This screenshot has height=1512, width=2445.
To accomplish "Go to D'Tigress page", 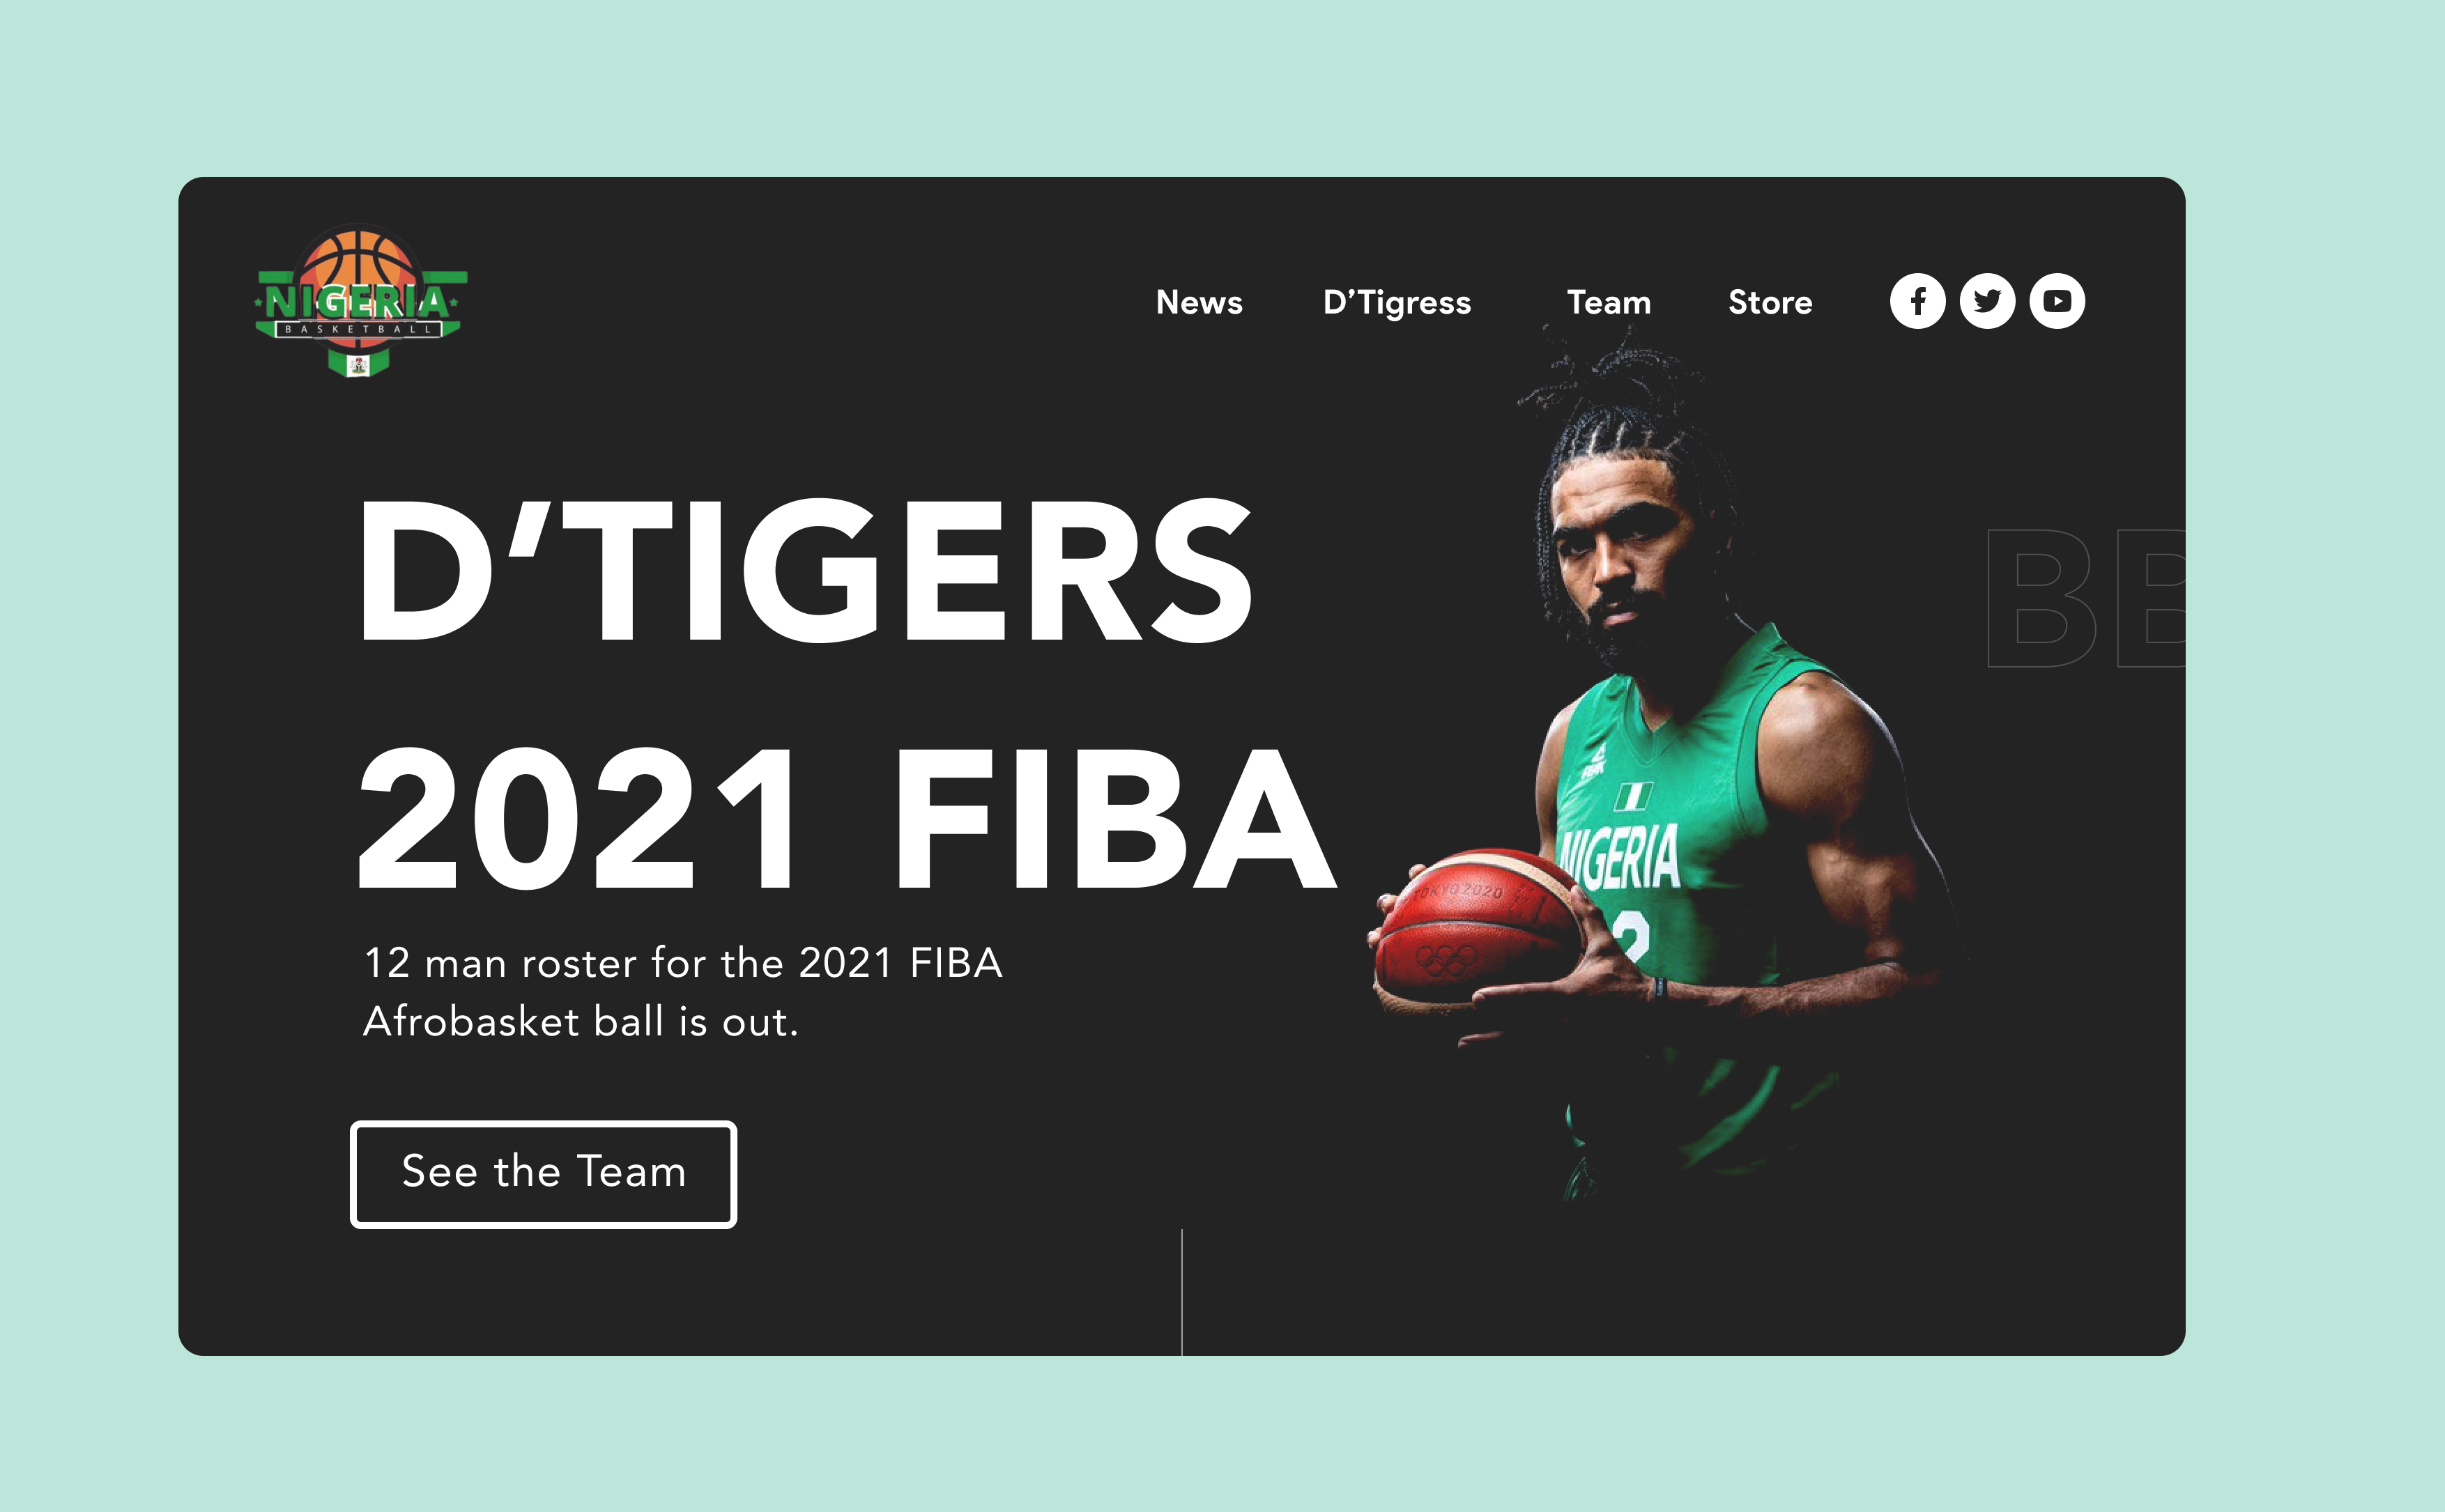I will click(x=1397, y=303).
